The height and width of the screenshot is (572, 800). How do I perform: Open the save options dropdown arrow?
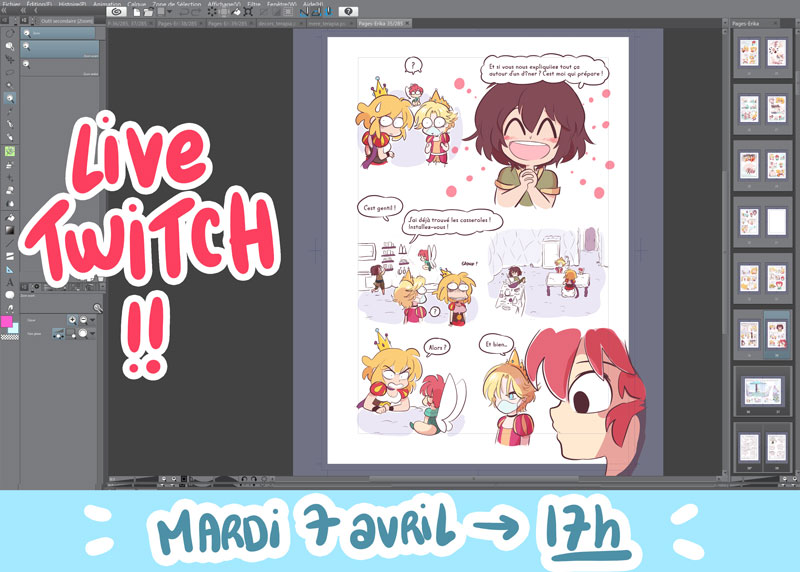169,11
